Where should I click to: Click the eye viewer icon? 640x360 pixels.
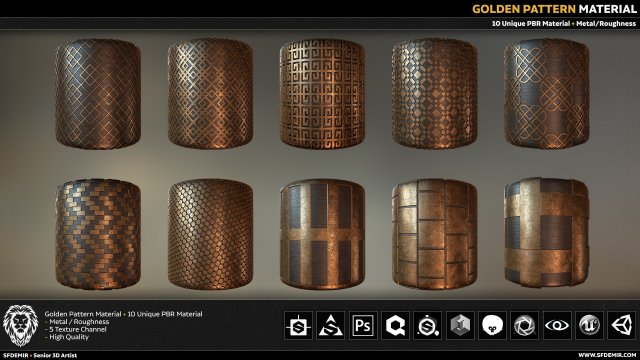coord(557,325)
